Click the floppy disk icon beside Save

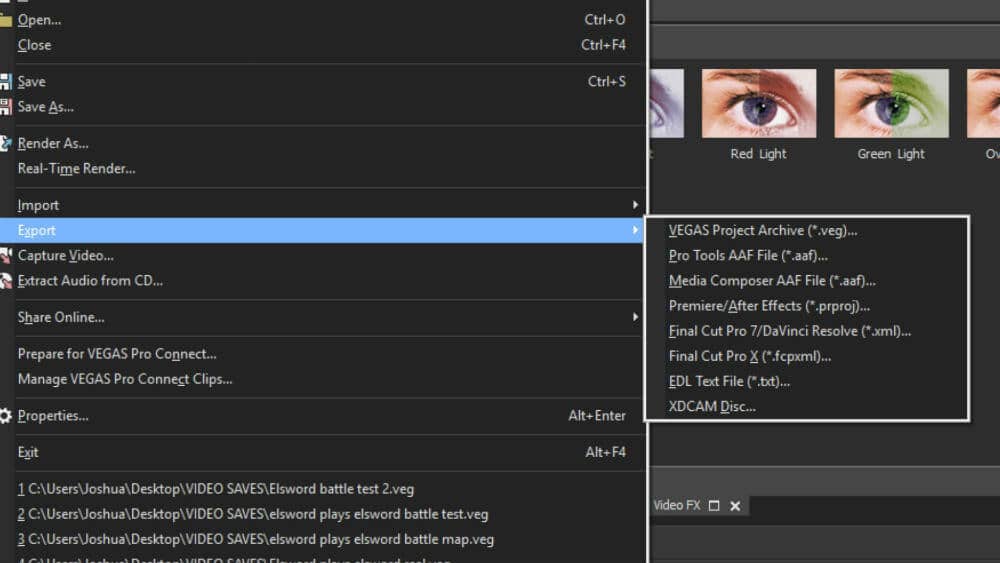[x=5, y=82]
